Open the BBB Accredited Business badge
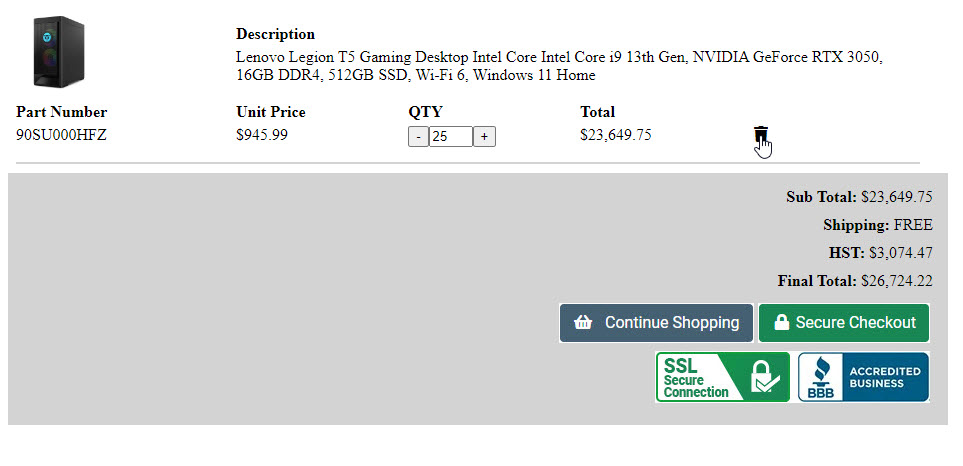Viewport: 963px width, 466px height. click(862, 377)
